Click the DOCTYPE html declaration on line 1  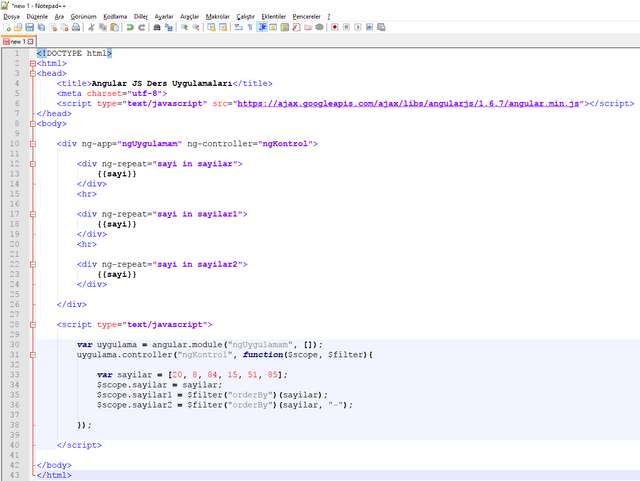[74, 53]
